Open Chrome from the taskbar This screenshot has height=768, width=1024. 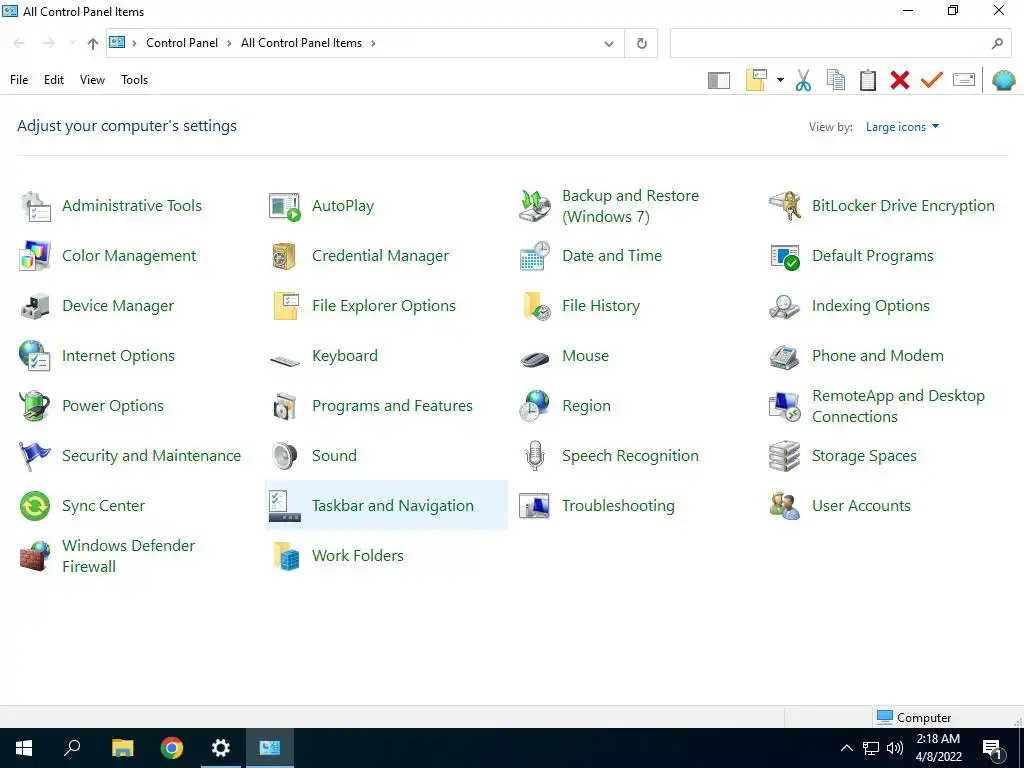pyautogui.click(x=172, y=748)
